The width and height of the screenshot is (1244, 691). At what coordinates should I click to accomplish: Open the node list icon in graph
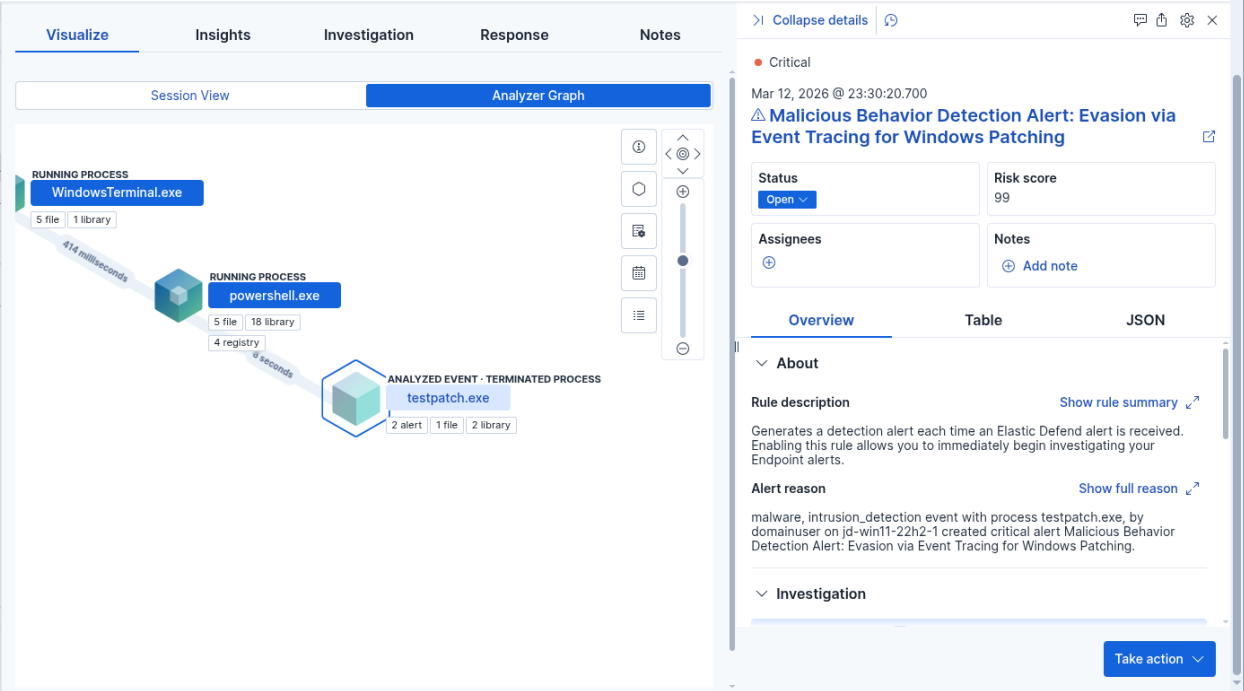[639, 315]
